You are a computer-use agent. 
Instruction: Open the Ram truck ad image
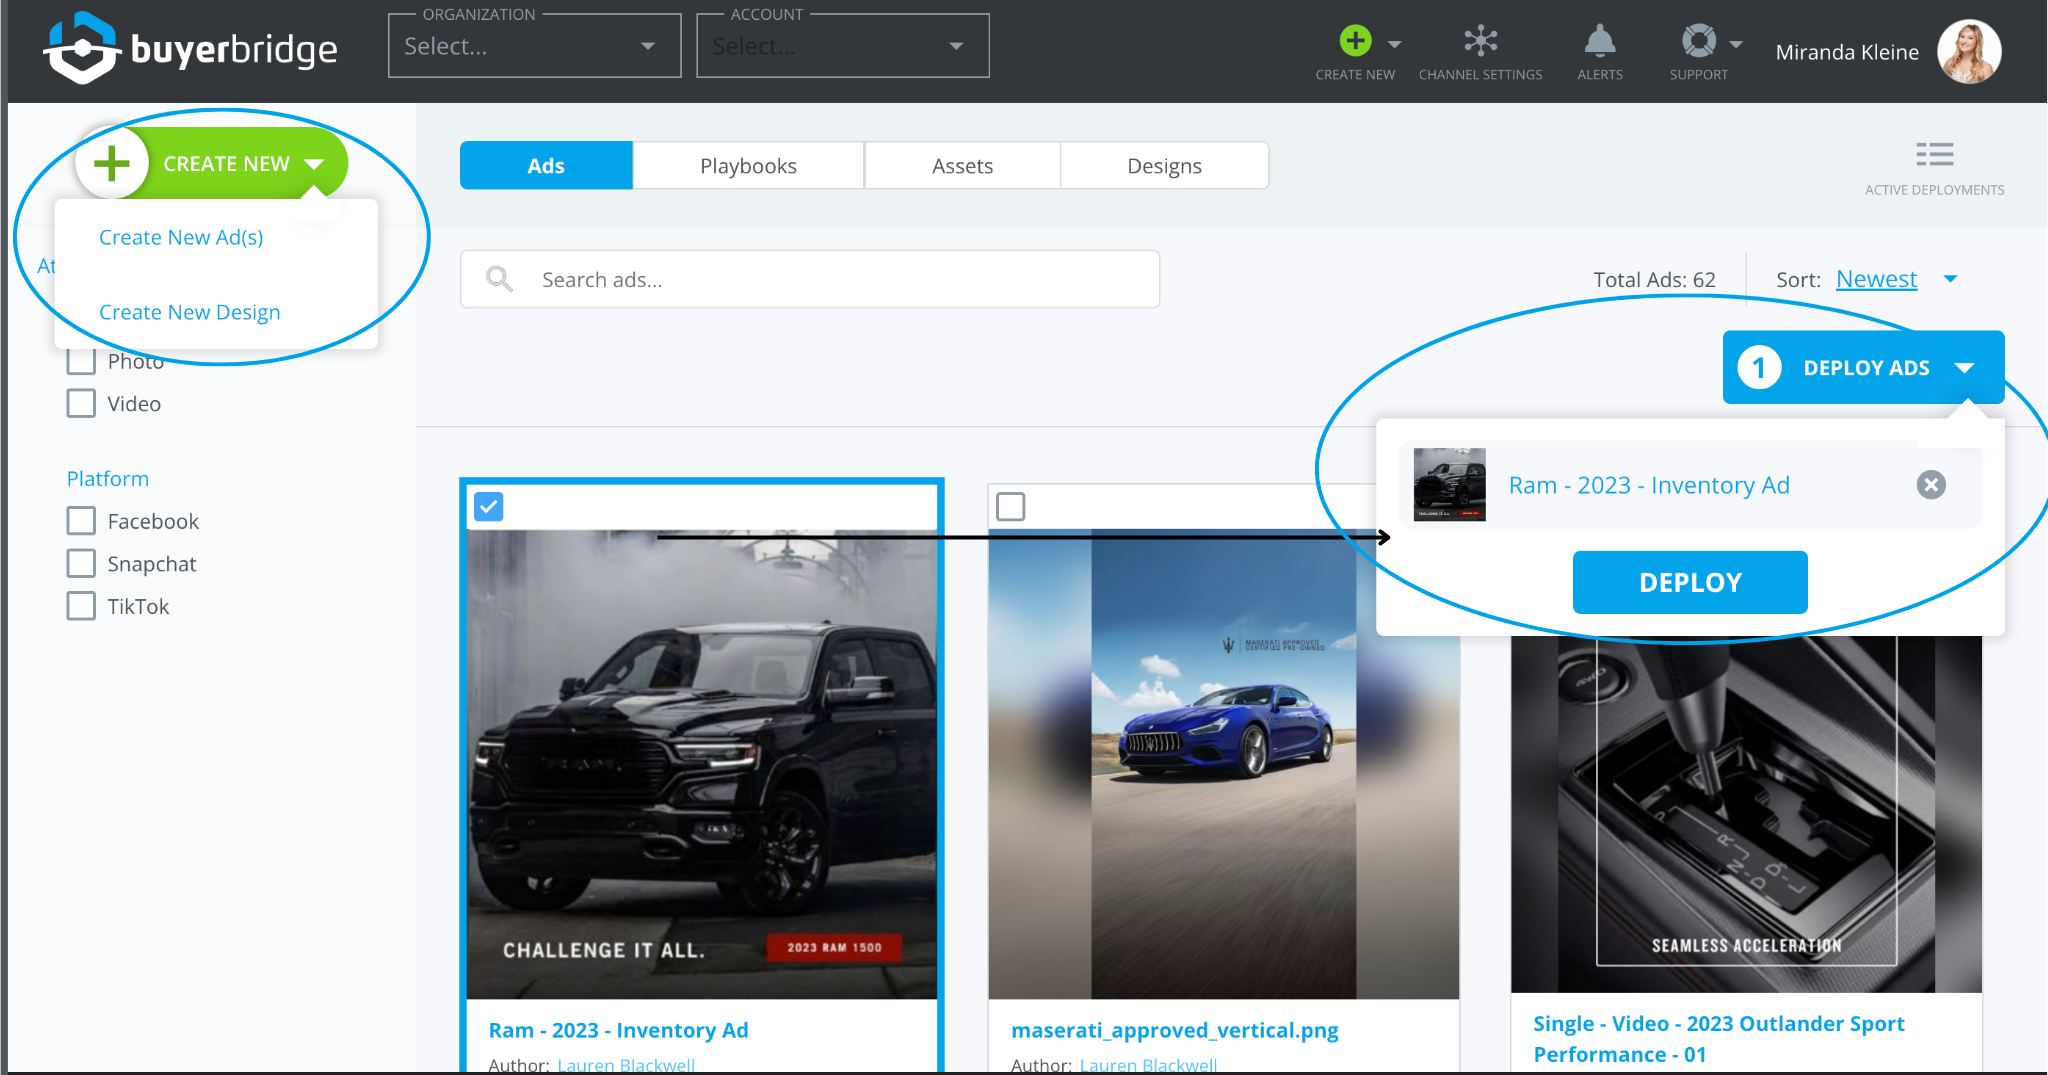[702, 764]
